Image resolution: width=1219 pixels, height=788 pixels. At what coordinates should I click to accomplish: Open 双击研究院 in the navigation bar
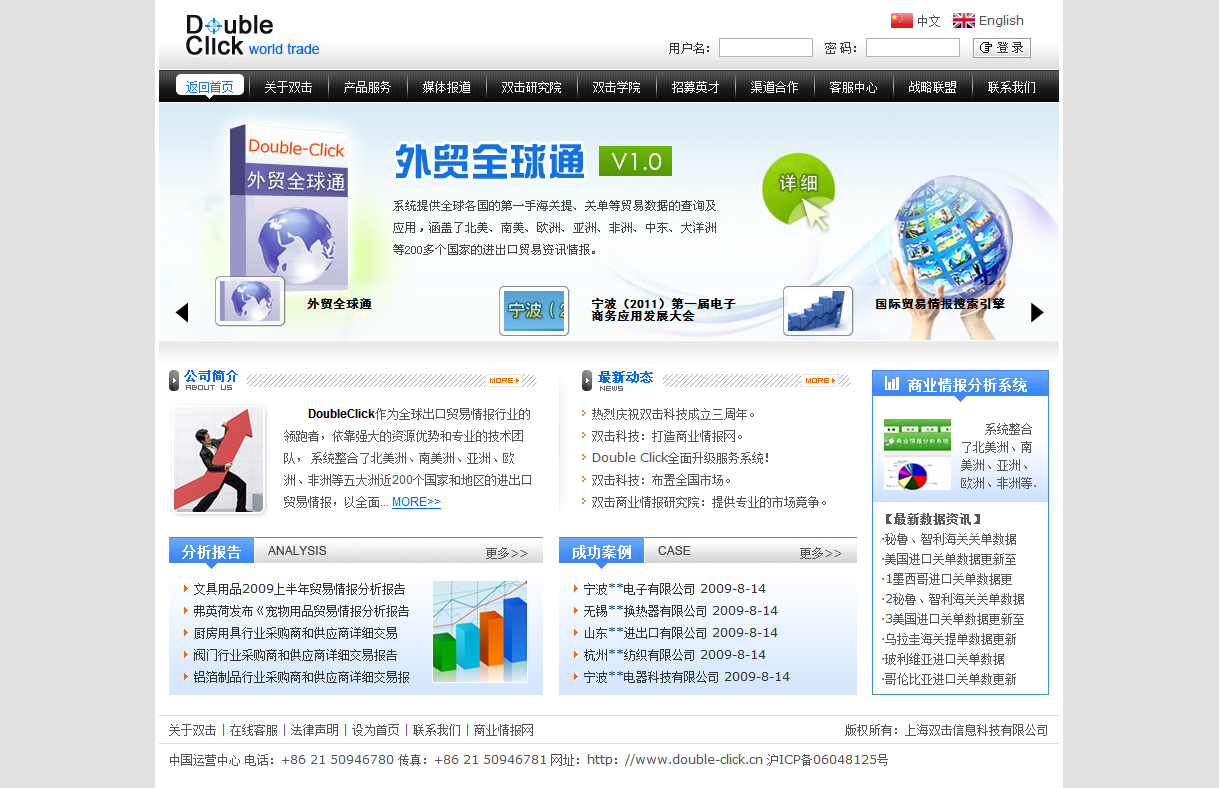[531, 87]
